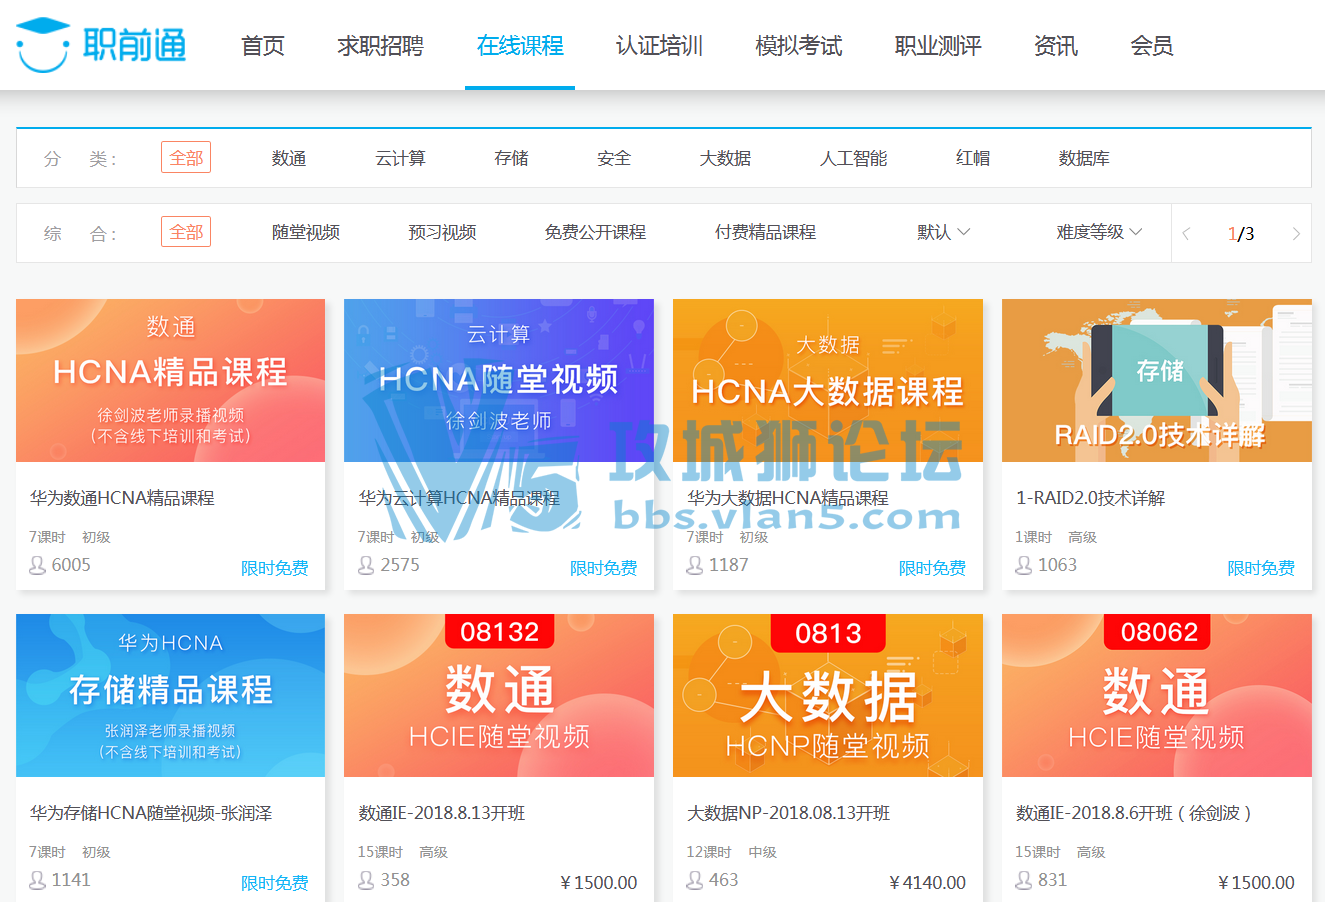This screenshot has width=1325, height=902.
Task: Select the 在线课程 nav tab
Action: [520, 46]
